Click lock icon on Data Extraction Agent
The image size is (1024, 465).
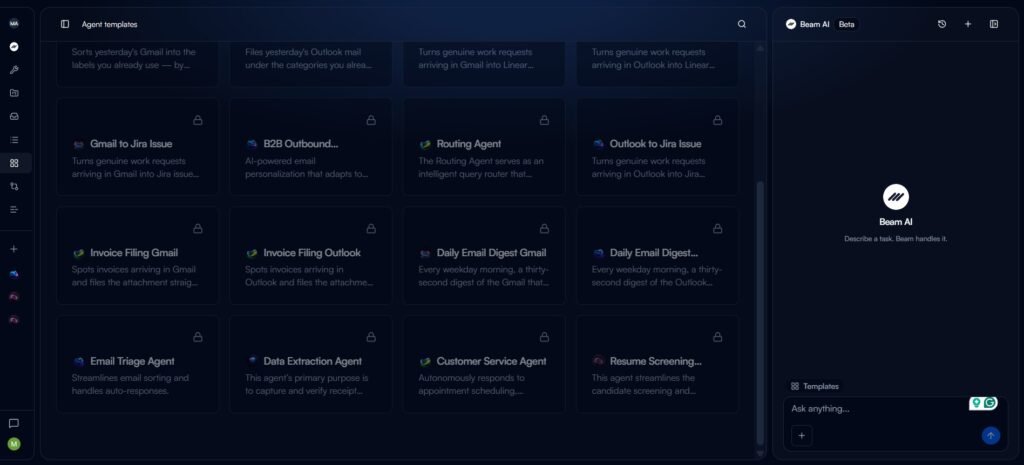tap(371, 337)
